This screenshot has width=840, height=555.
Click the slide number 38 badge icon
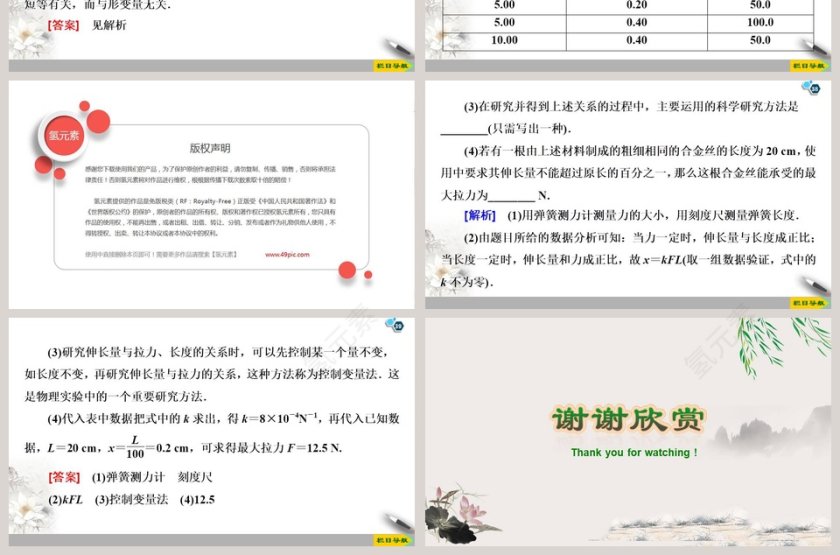[x=811, y=87]
